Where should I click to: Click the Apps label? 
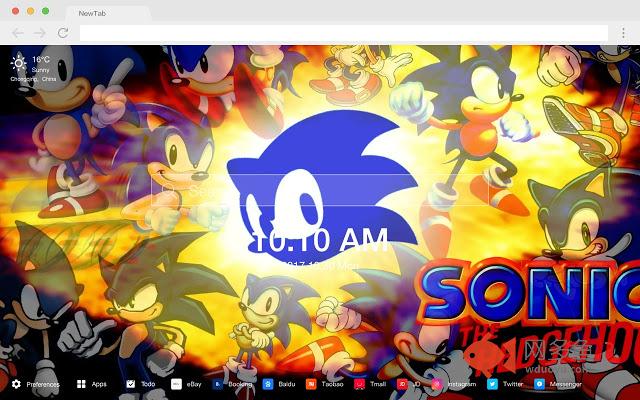99,384
